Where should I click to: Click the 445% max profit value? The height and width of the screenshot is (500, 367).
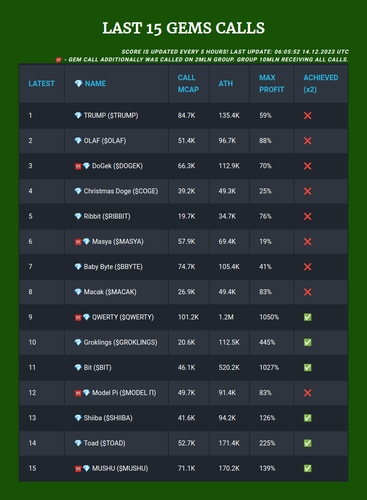[x=267, y=342]
